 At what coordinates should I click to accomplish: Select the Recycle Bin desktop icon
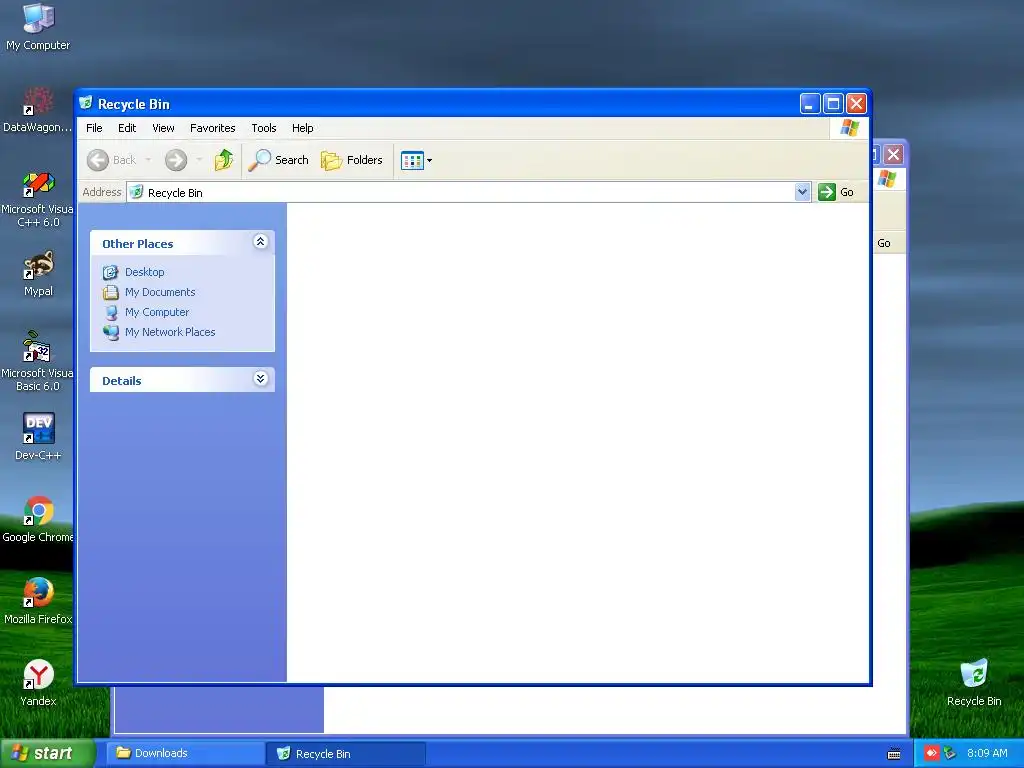[x=974, y=683]
